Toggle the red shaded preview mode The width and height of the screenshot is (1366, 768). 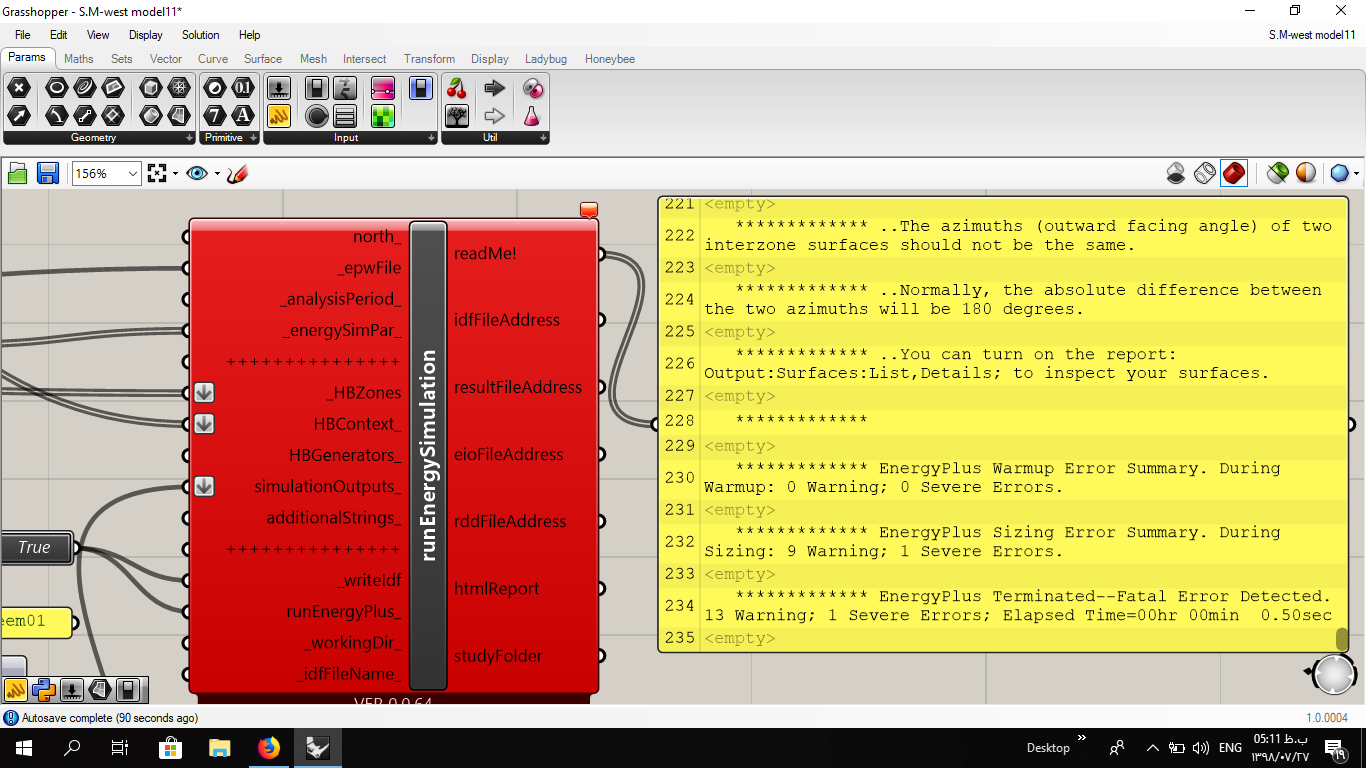click(1234, 174)
